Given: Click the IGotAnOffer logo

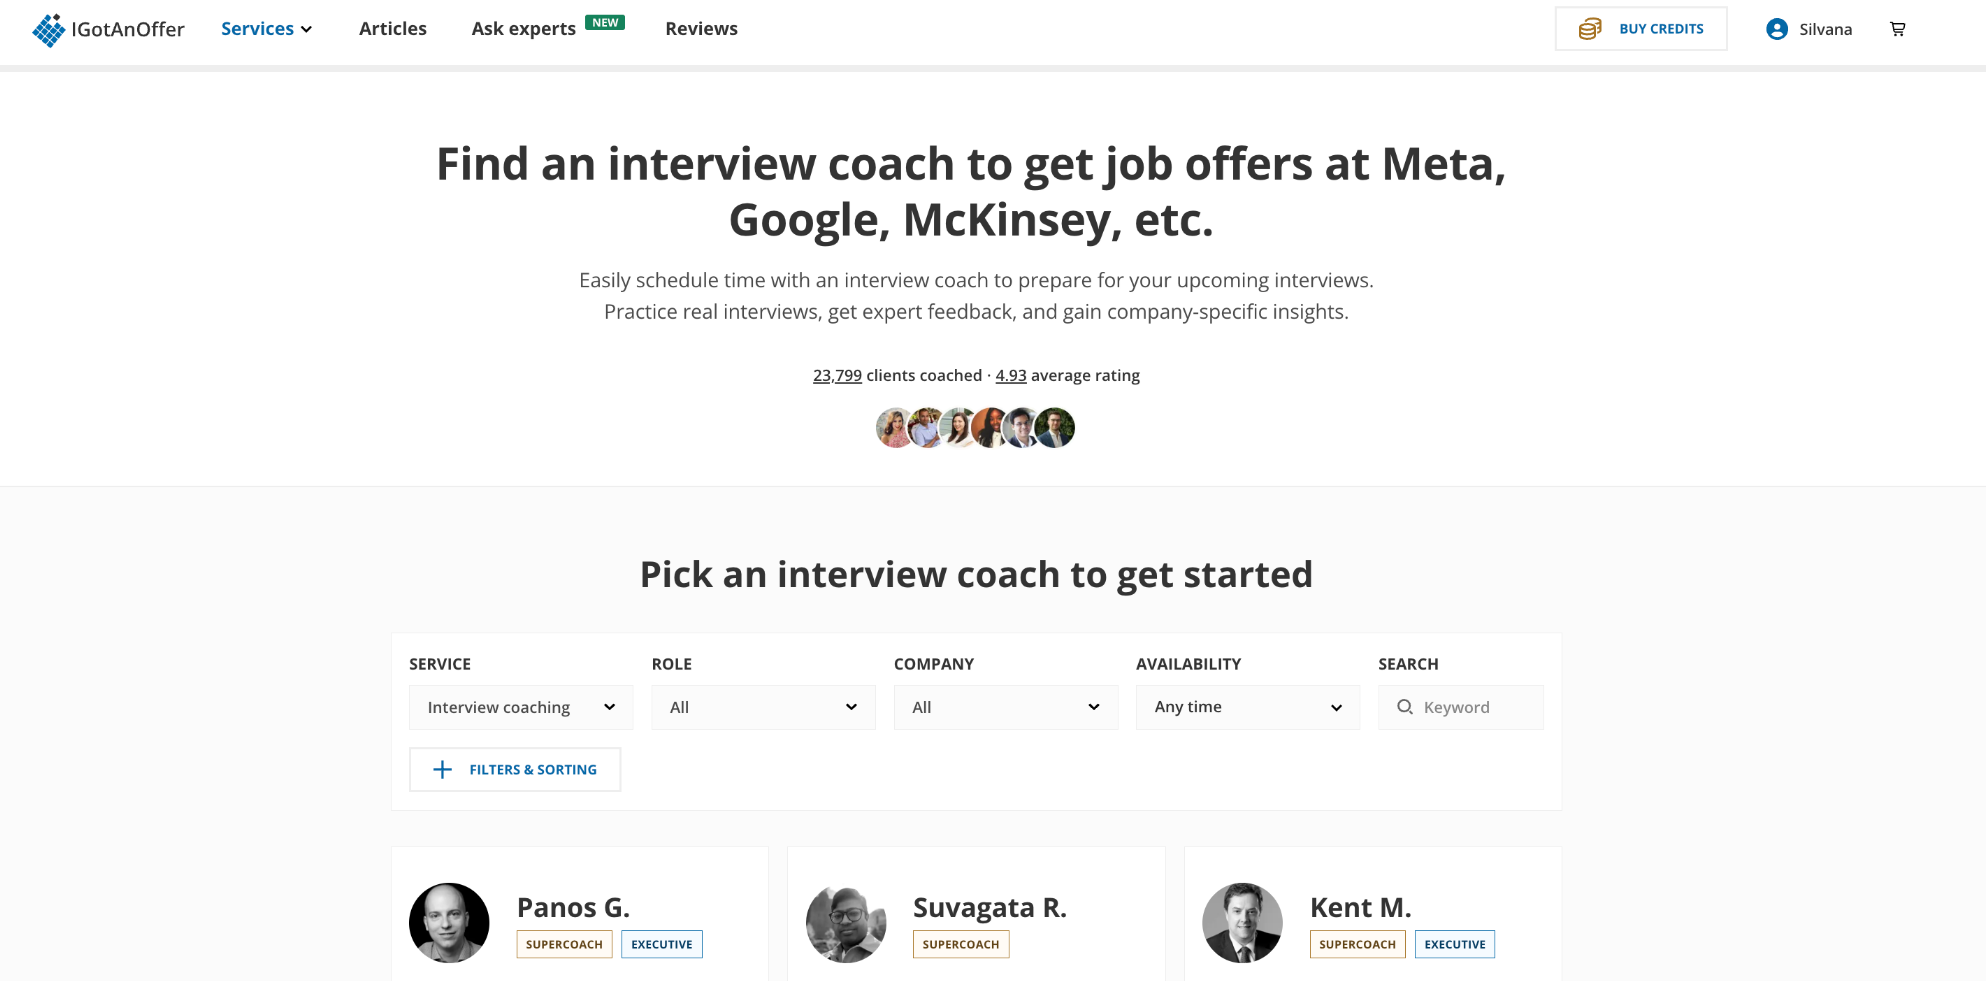Looking at the screenshot, I should [x=108, y=30].
